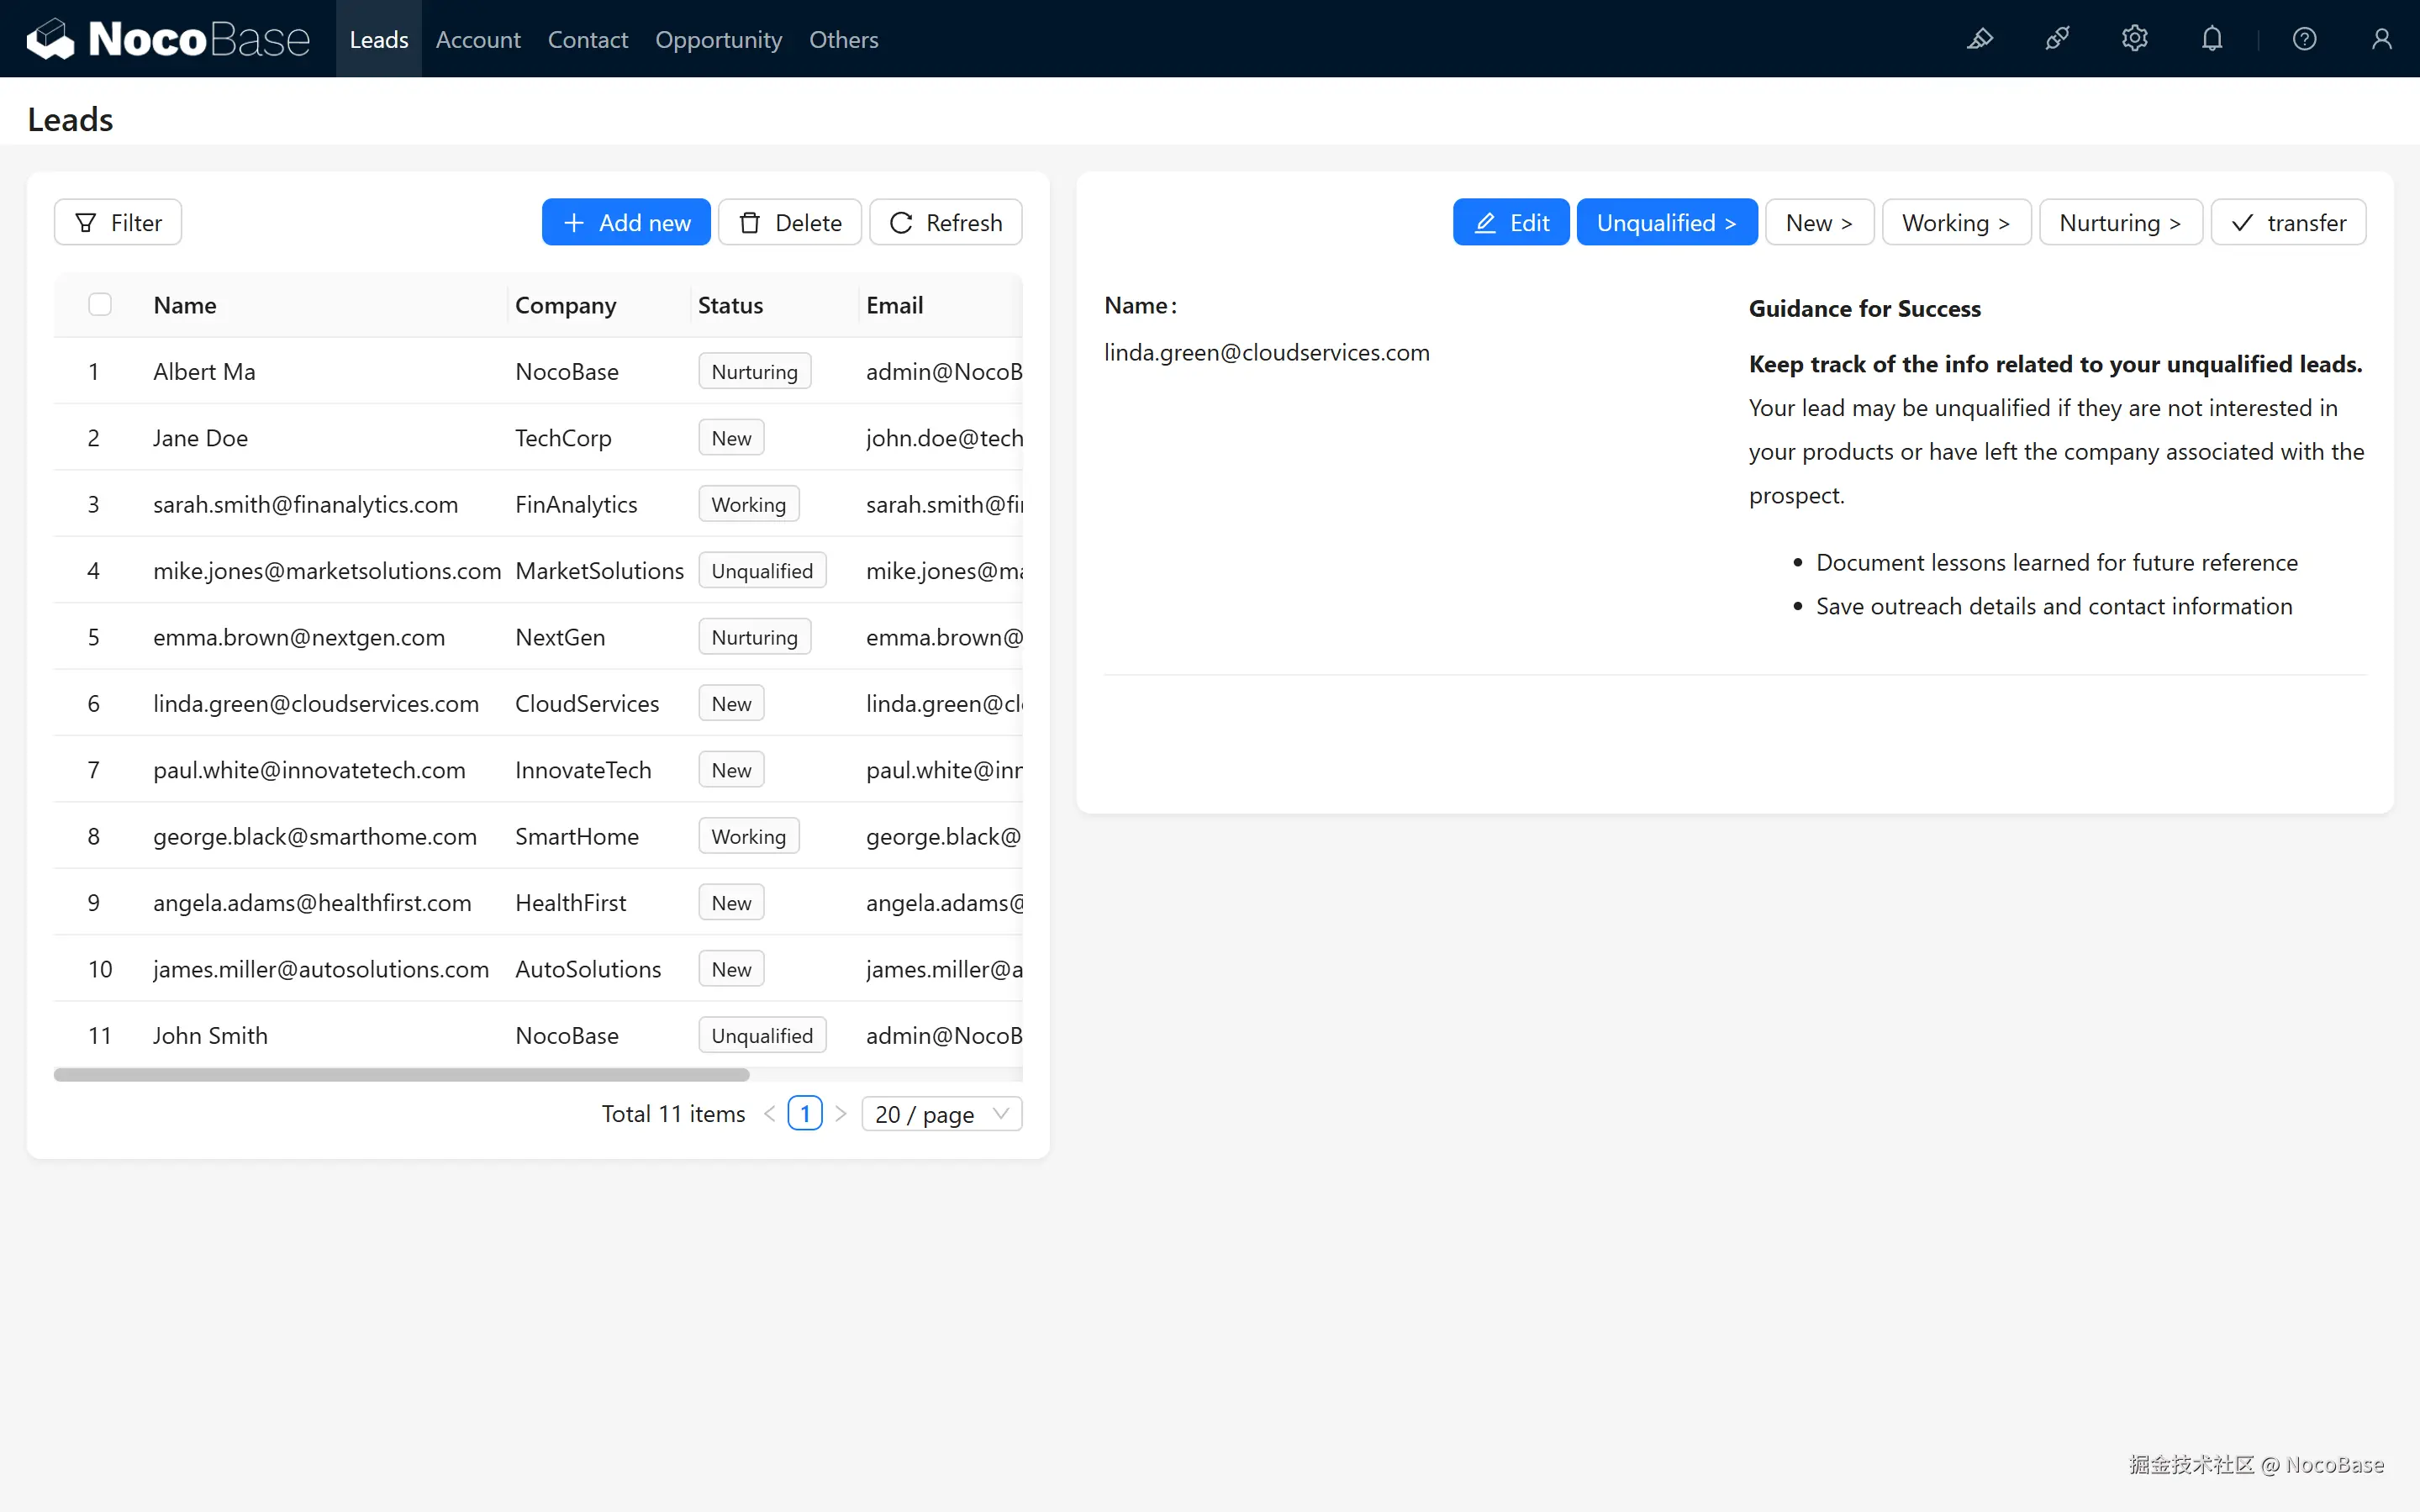Image resolution: width=2420 pixels, height=1512 pixels.
Task: Select the Working > status step
Action: 1955,222
